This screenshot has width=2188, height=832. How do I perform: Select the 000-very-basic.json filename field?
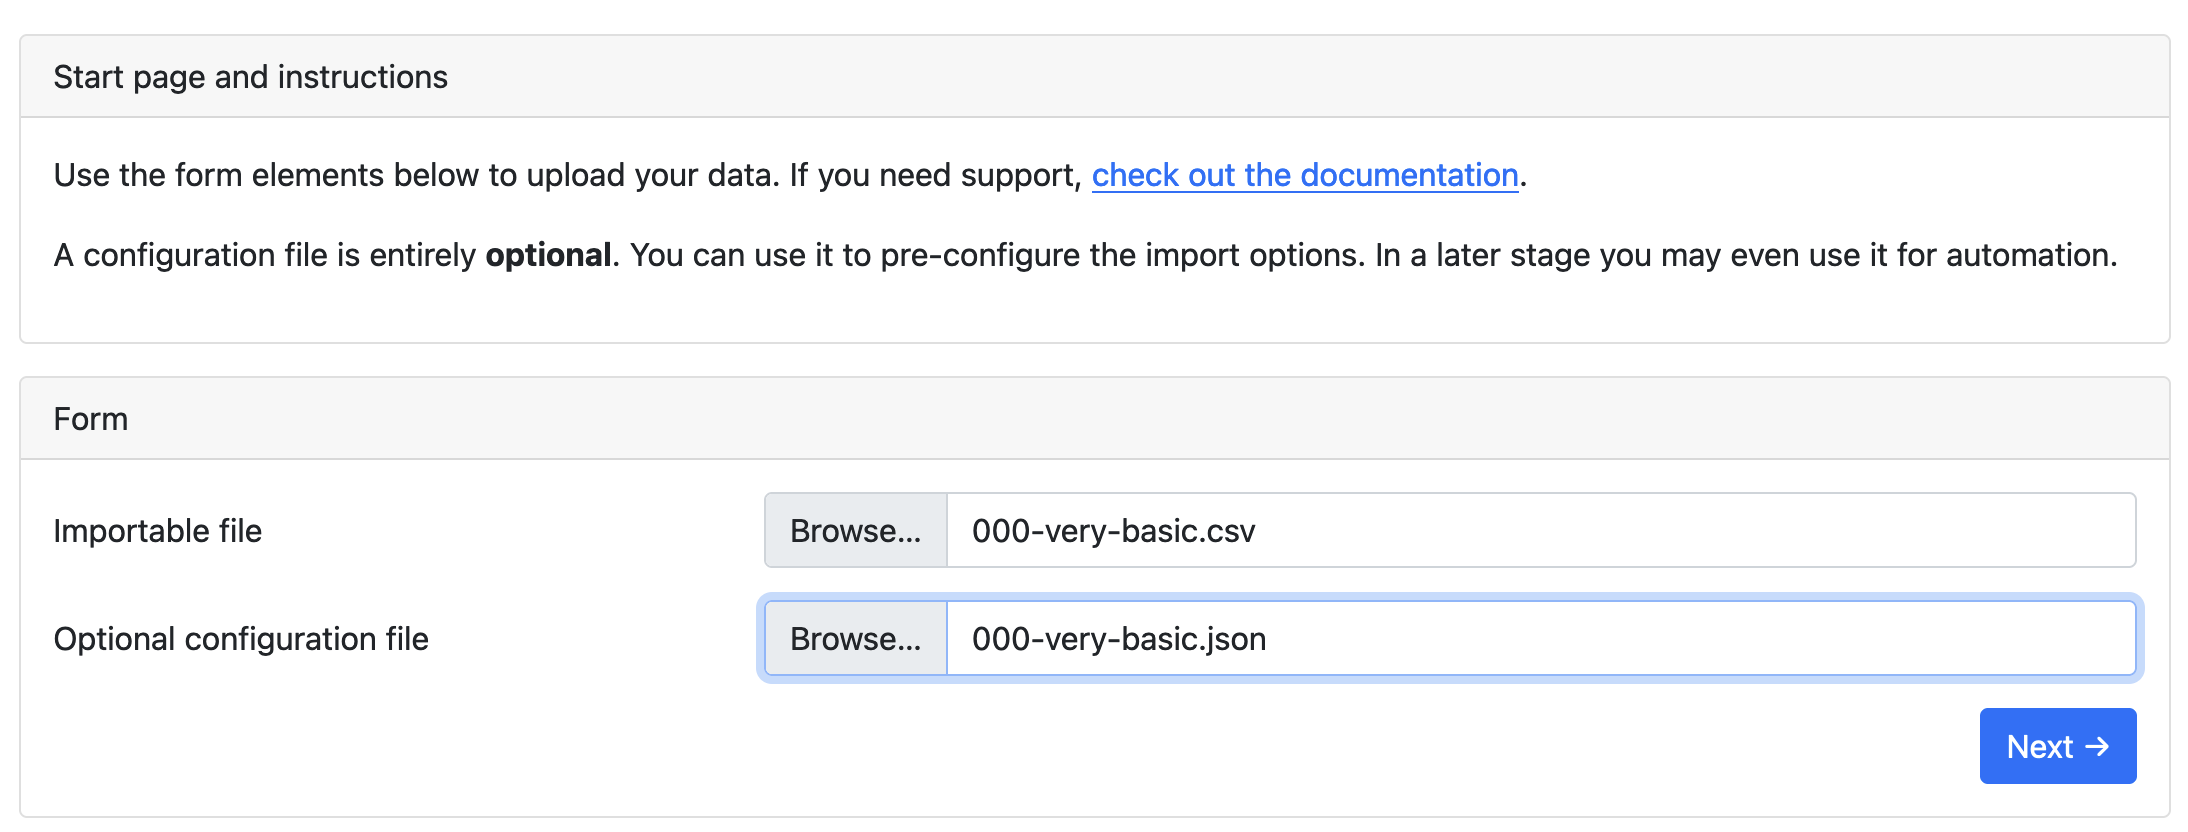[x=1118, y=638]
